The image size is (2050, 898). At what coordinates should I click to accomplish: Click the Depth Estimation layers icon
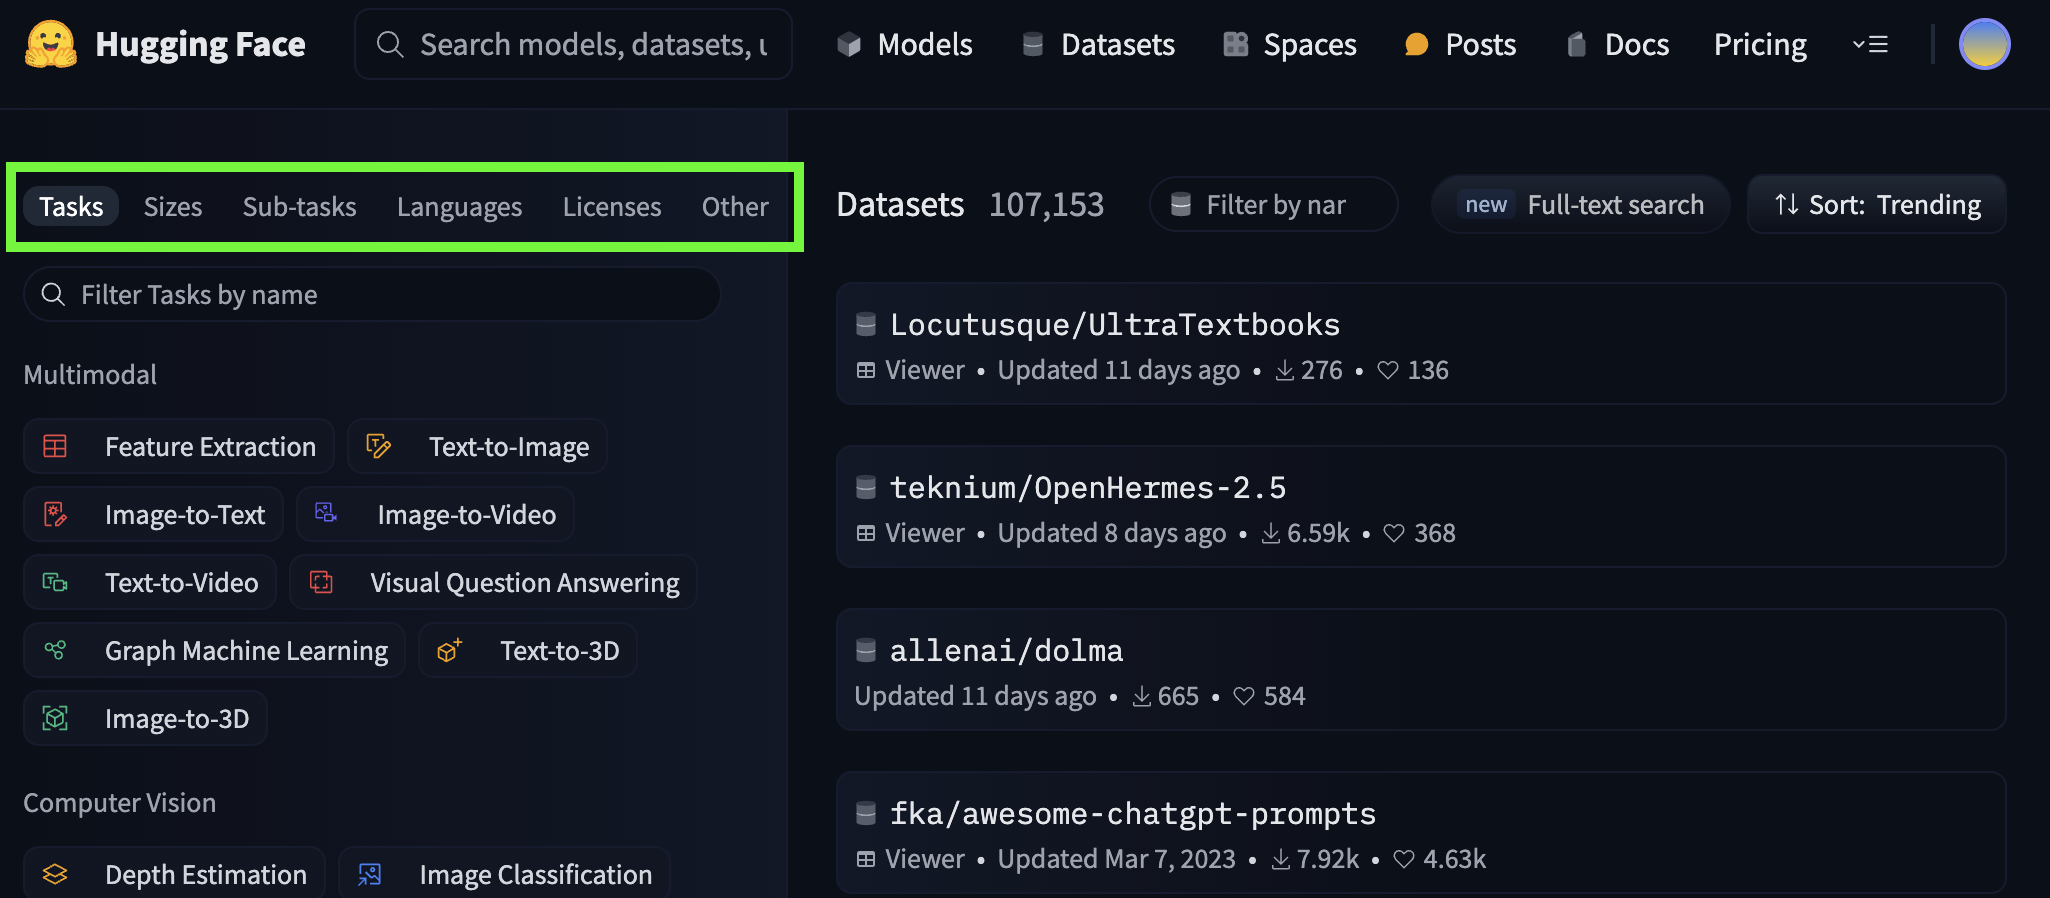pos(55,874)
